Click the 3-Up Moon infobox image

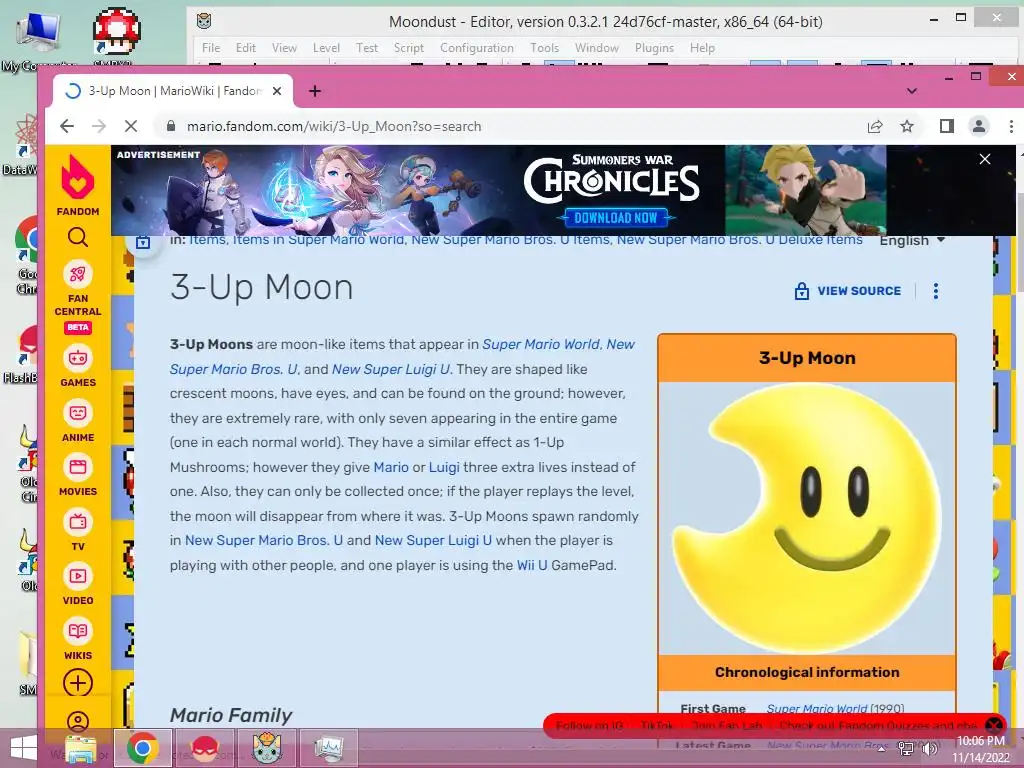point(807,519)
